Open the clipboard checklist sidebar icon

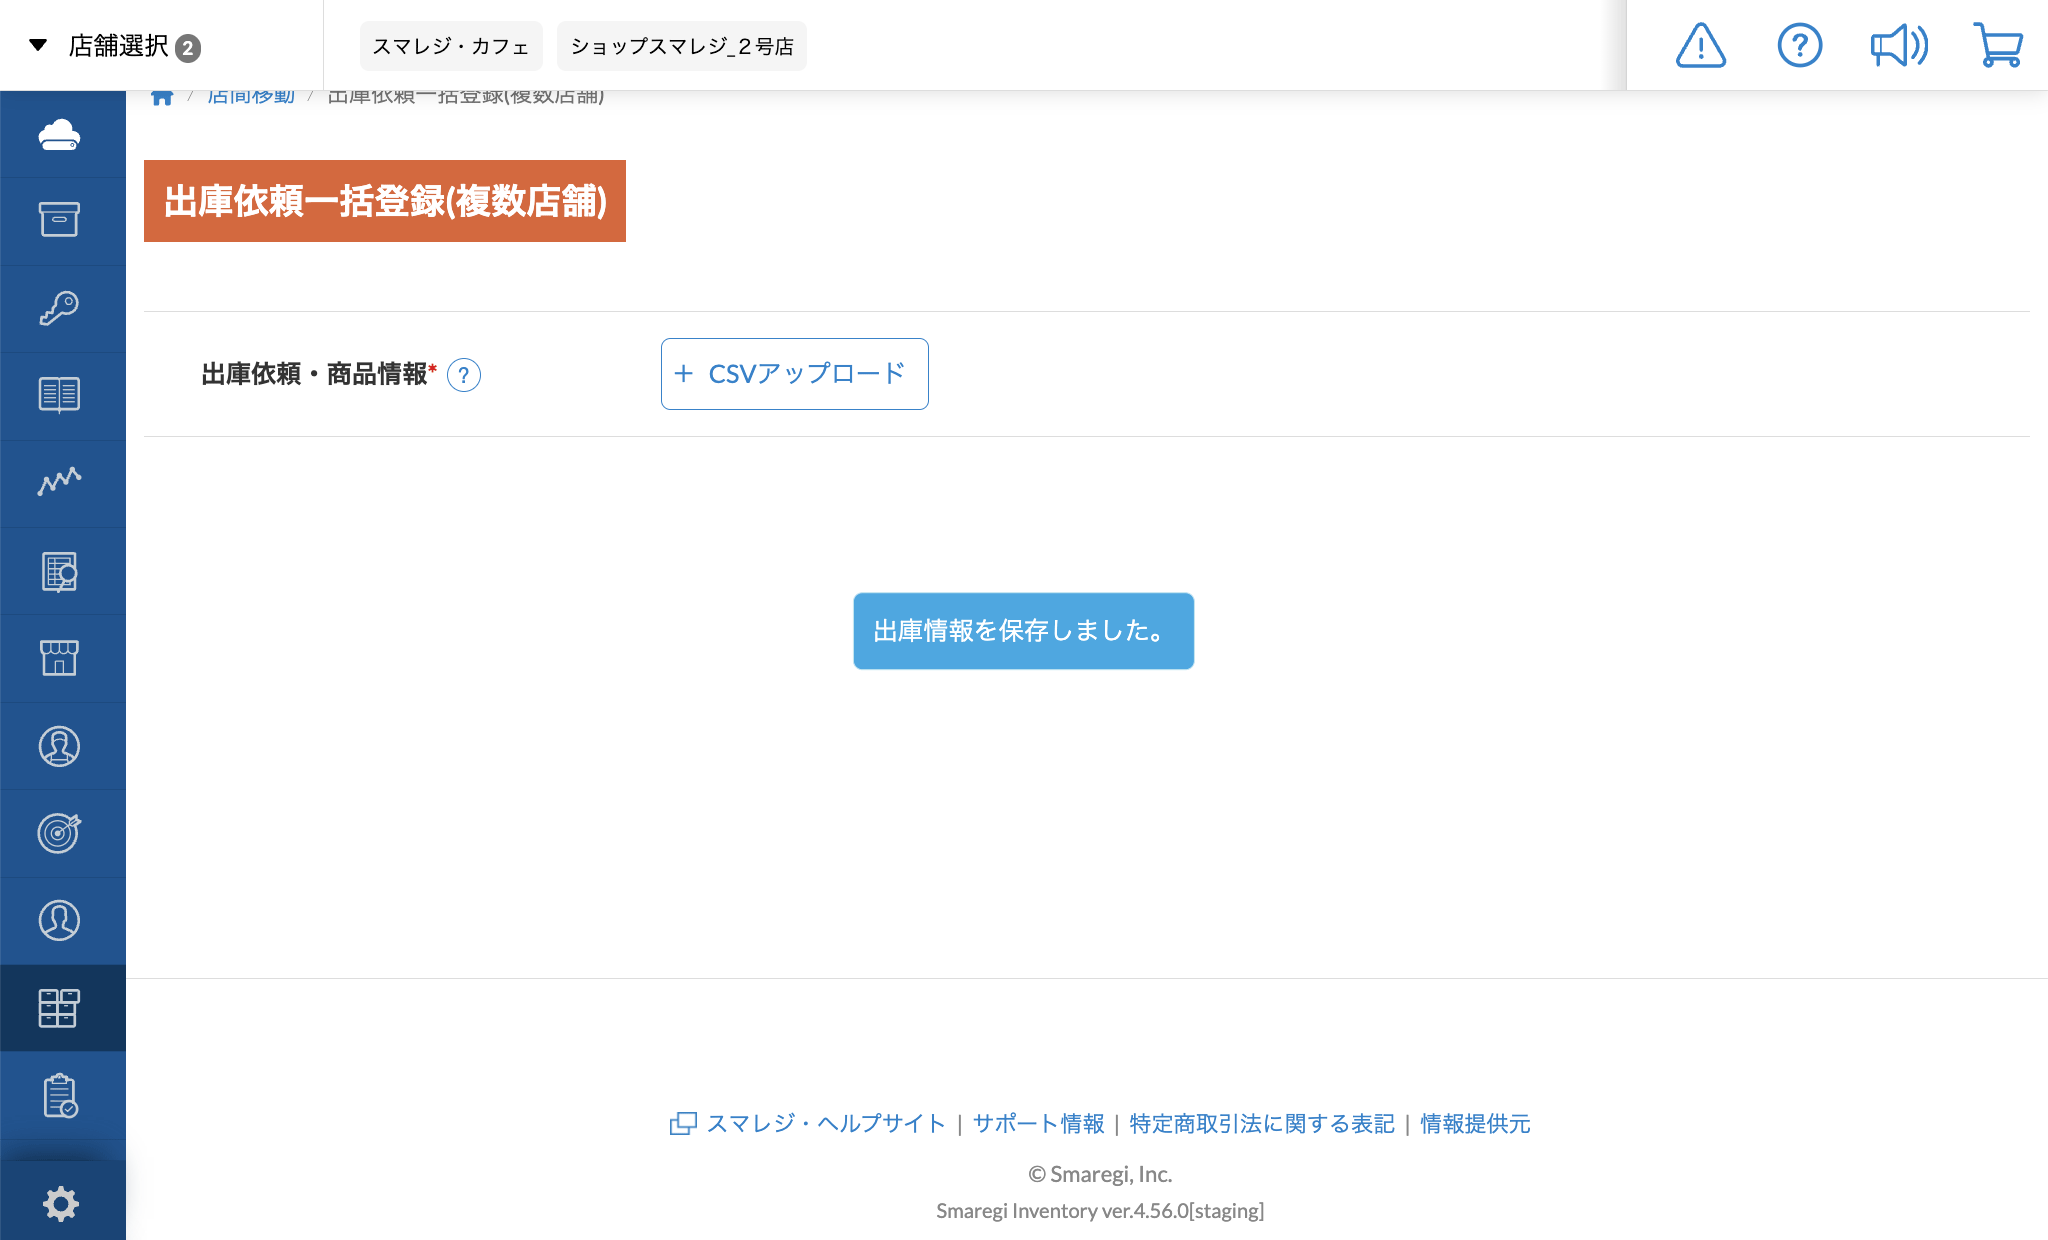60,1096
